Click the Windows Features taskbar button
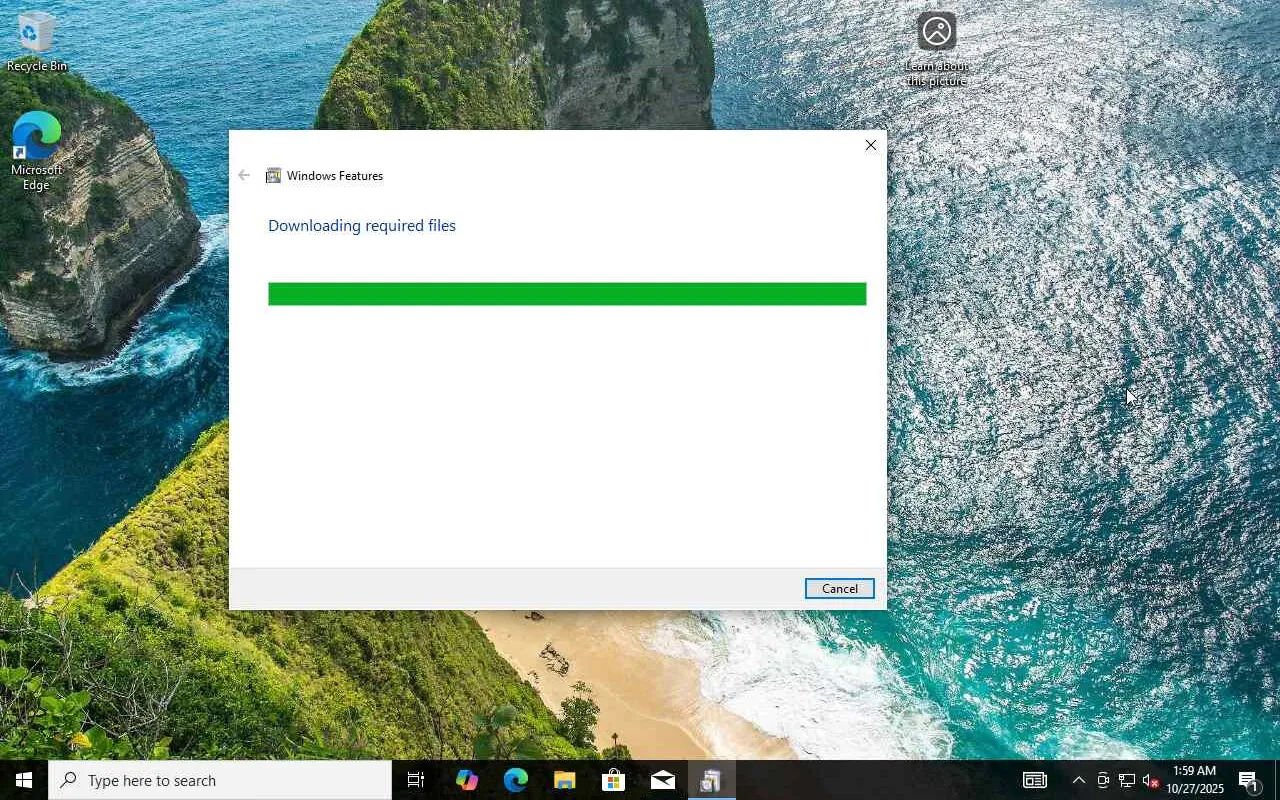The width and height of the screenshot is (1280, 800). click(x=711, y=780)
